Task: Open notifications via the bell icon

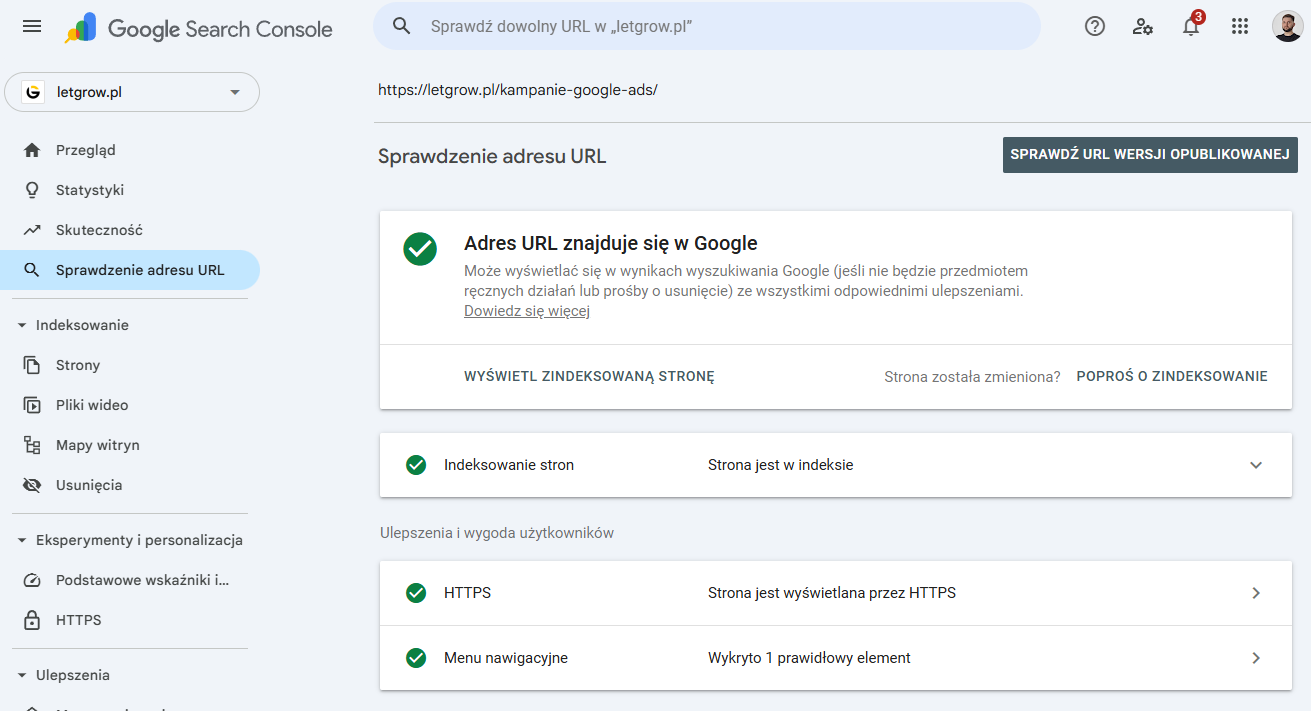Action: pyautogui.click(x=1190, y=27)
